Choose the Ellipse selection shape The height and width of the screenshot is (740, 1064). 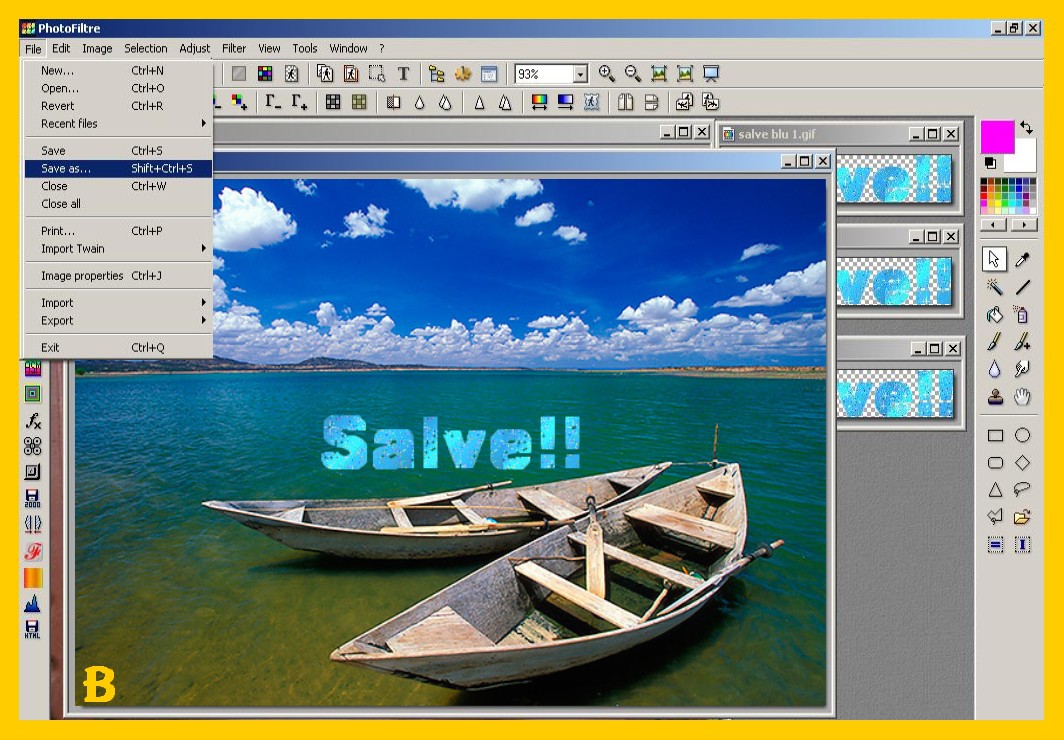(1022, 436)
